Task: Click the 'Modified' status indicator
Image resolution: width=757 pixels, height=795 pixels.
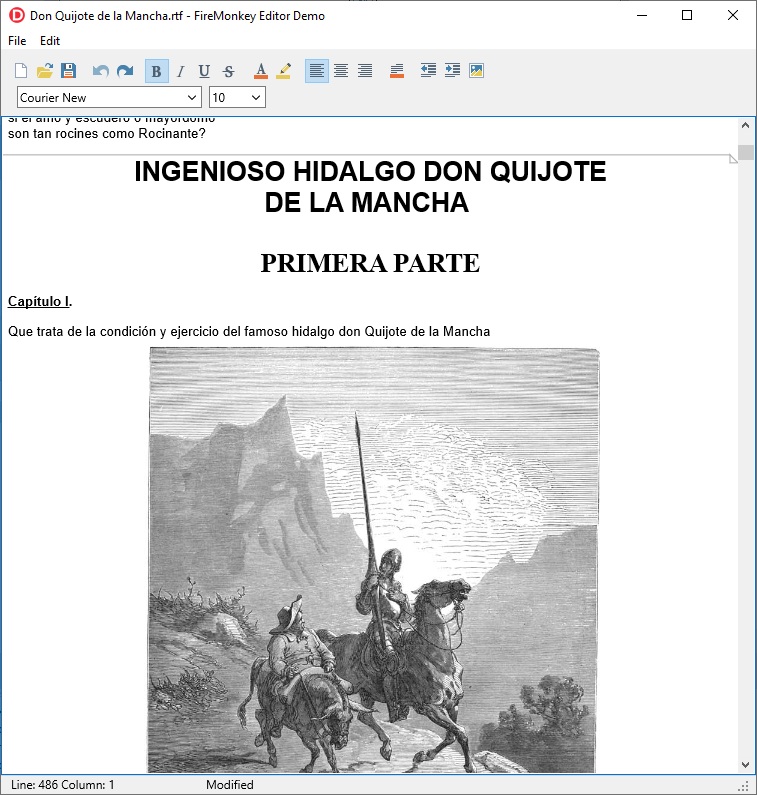Action: pos(230,785)
